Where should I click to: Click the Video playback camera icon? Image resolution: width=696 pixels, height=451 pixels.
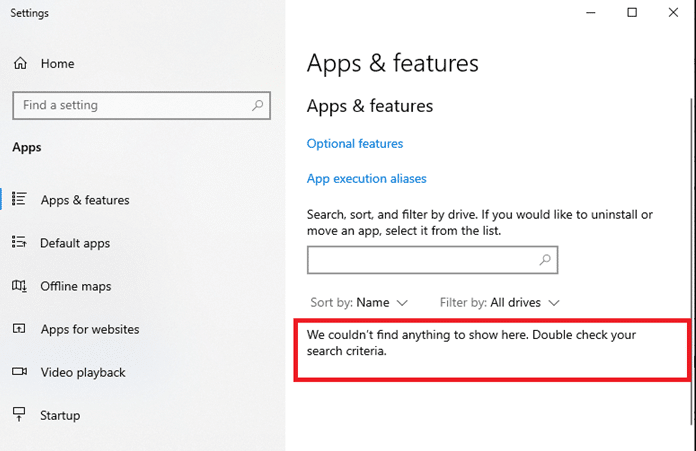[19, 372]
